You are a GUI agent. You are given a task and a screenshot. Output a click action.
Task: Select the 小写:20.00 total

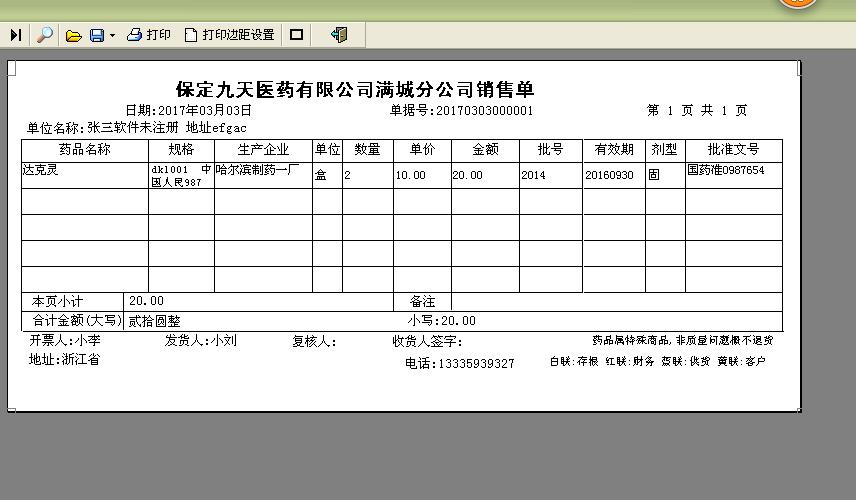(x=442, y=321)
